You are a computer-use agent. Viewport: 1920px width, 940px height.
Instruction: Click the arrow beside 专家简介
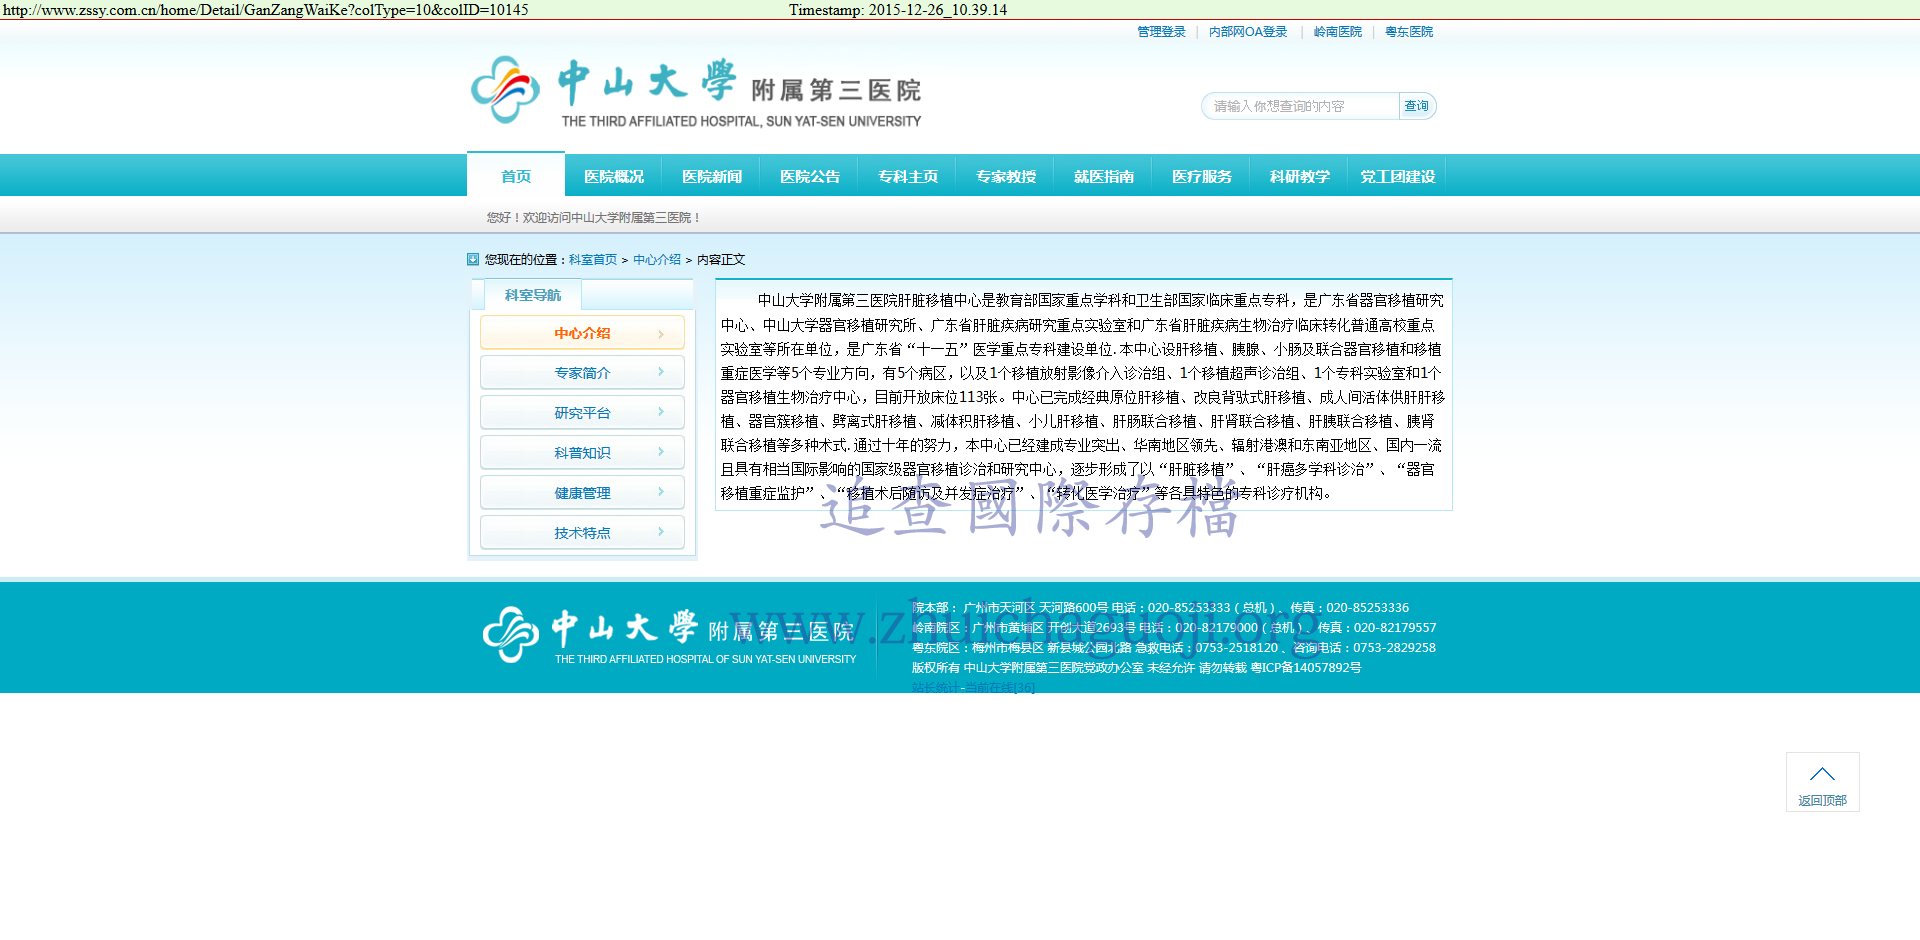[661, 372]
